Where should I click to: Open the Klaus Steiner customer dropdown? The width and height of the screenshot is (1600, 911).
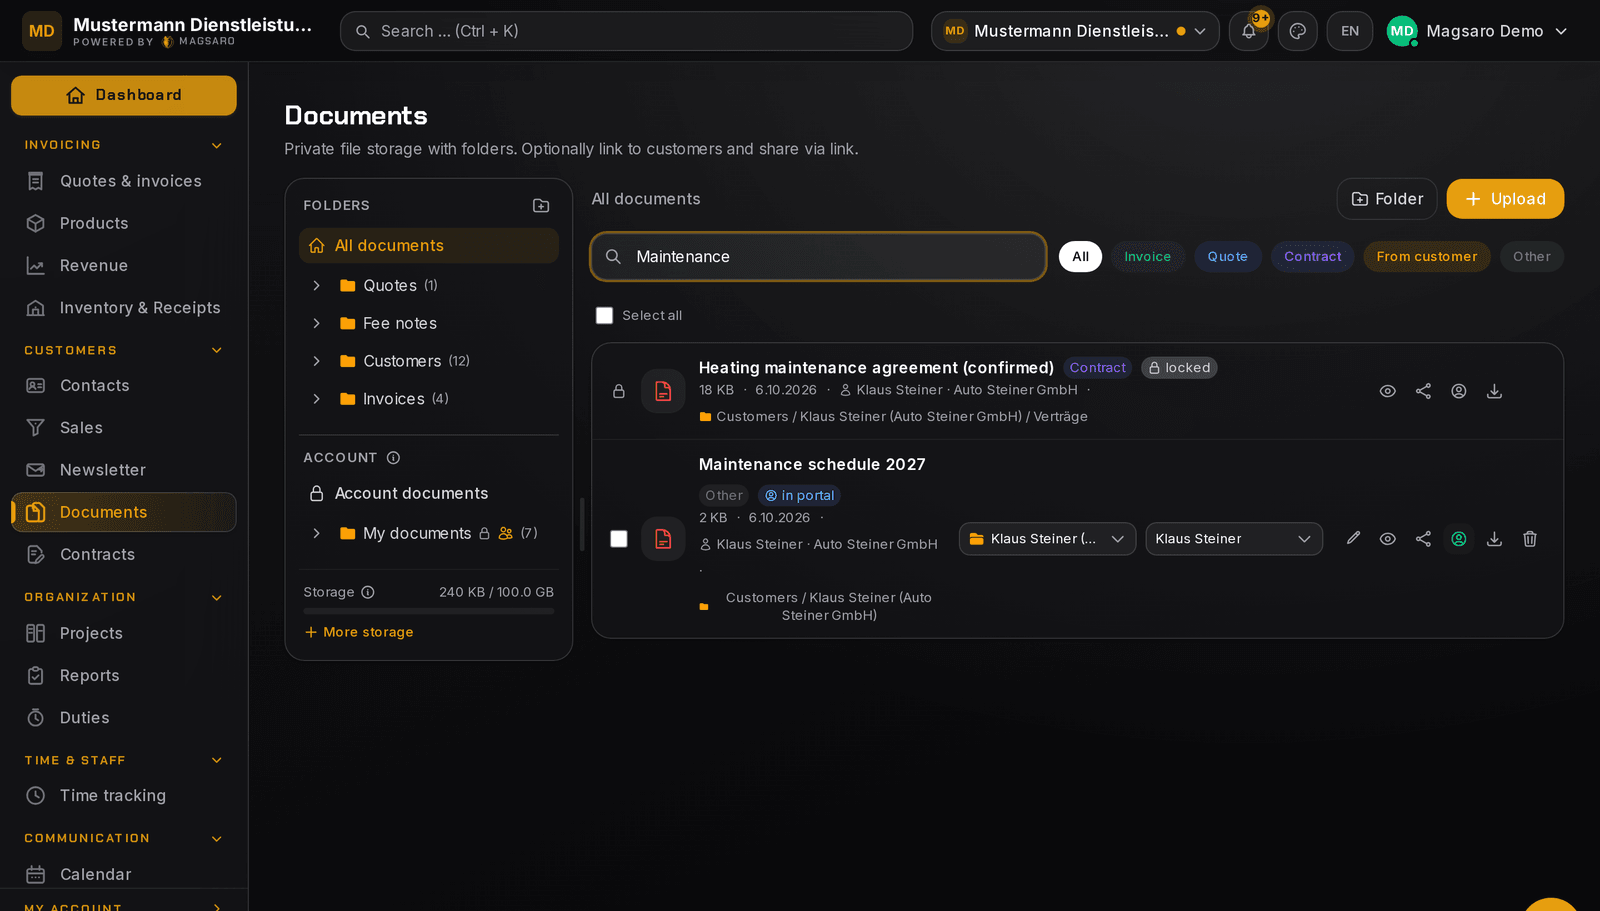coord(1234,539)
